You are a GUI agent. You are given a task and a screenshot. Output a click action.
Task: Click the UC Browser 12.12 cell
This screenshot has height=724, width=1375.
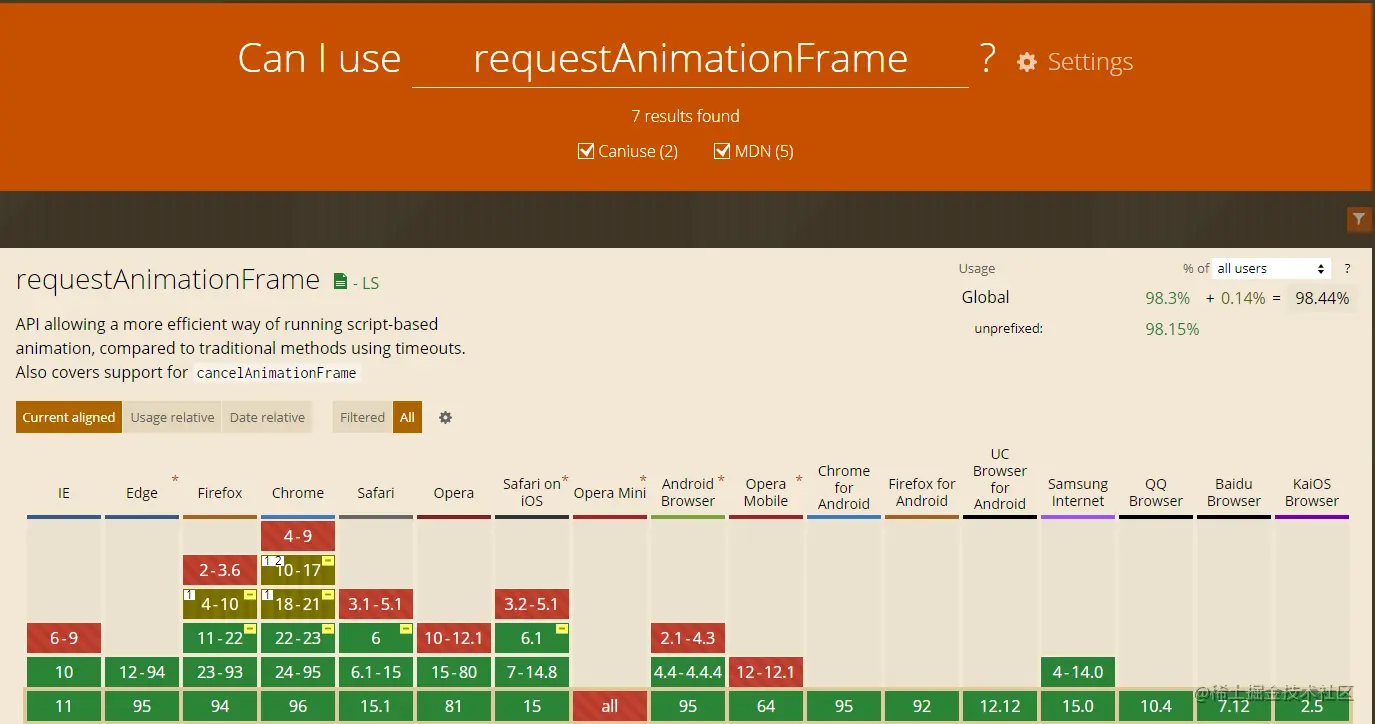coord(1000,706)
